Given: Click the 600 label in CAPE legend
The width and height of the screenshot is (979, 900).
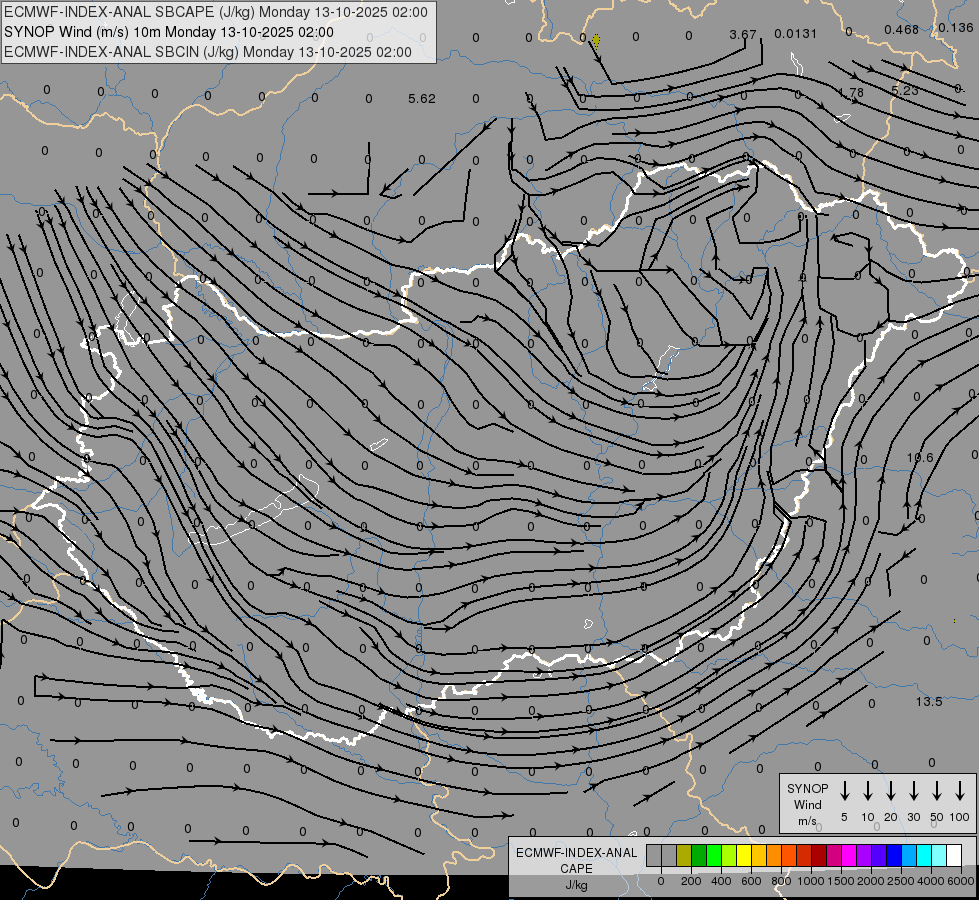Looking at the screenshot, I should [751, 881].
